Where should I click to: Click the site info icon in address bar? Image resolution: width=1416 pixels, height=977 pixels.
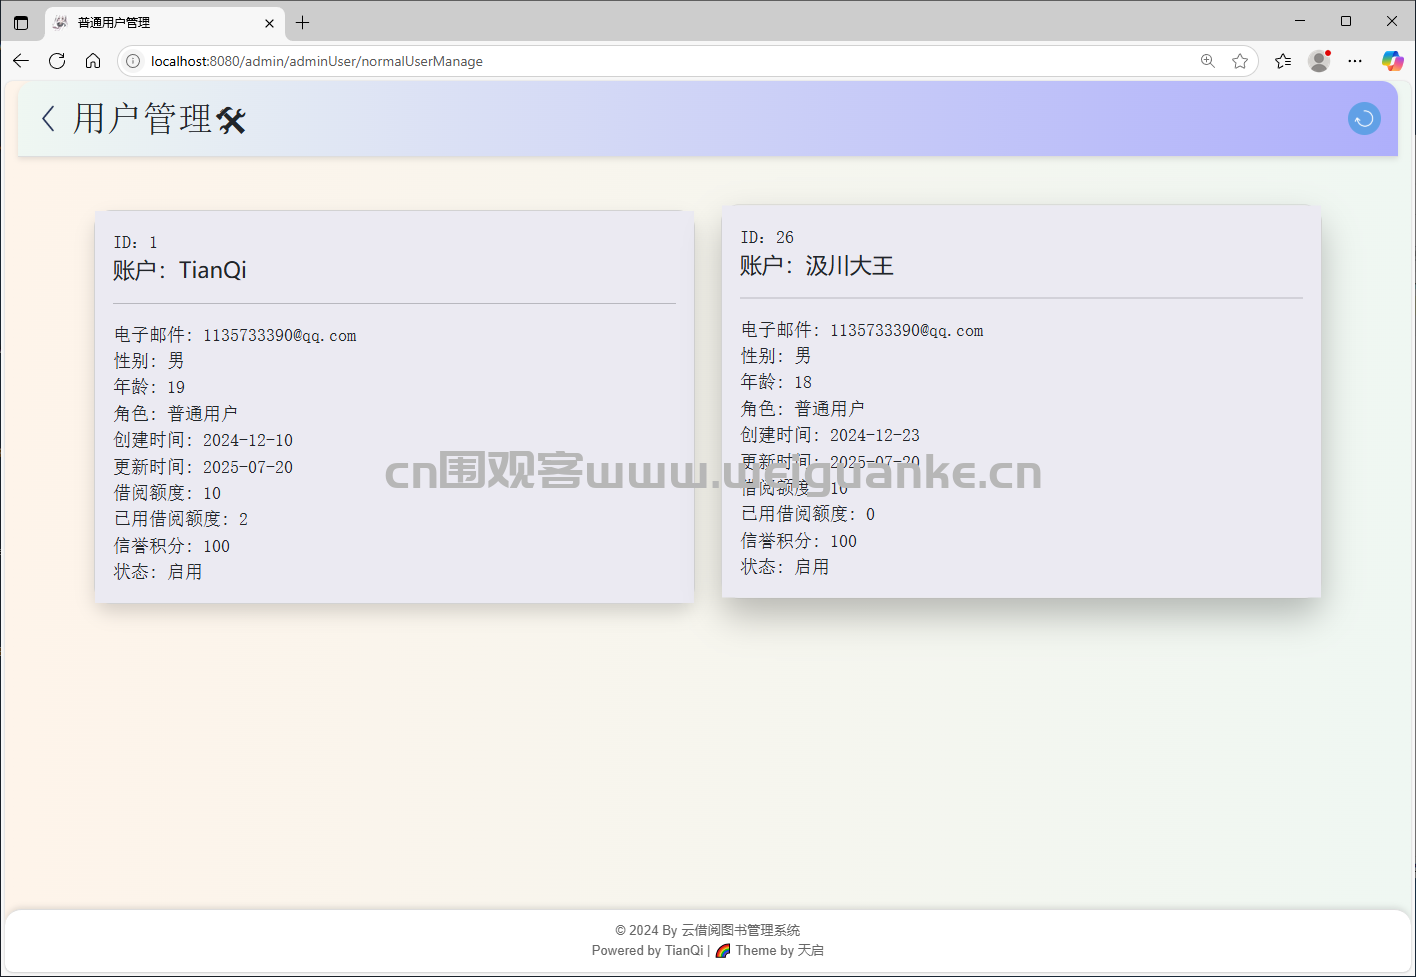(131, 61)
